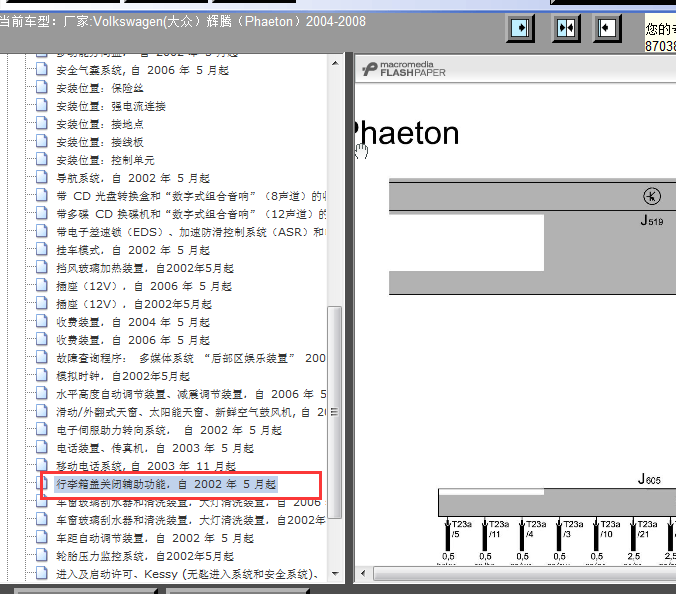Select 挡风玻璃加热装置 entry
676x594 pixels.
click(x=145, y=269)
